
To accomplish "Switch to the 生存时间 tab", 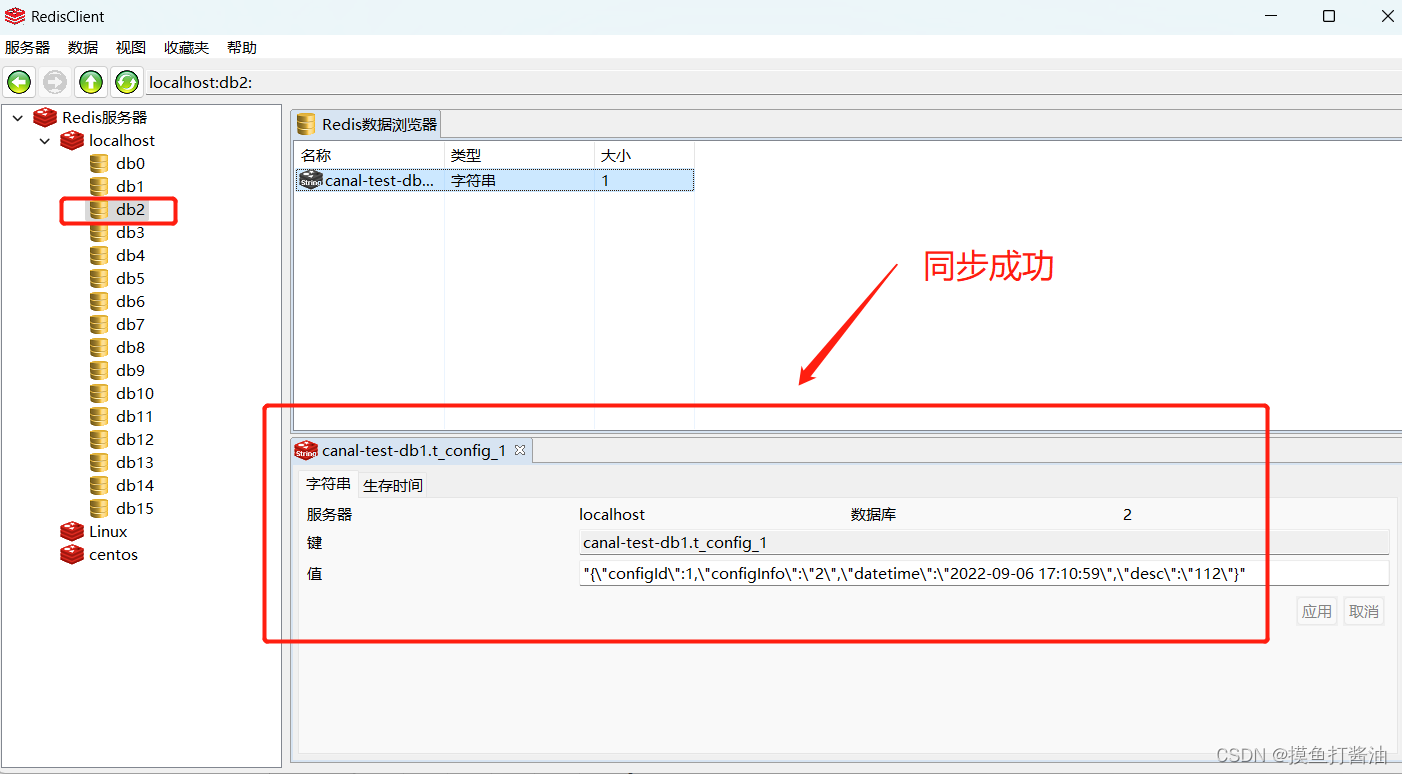I will coord(393,485).
